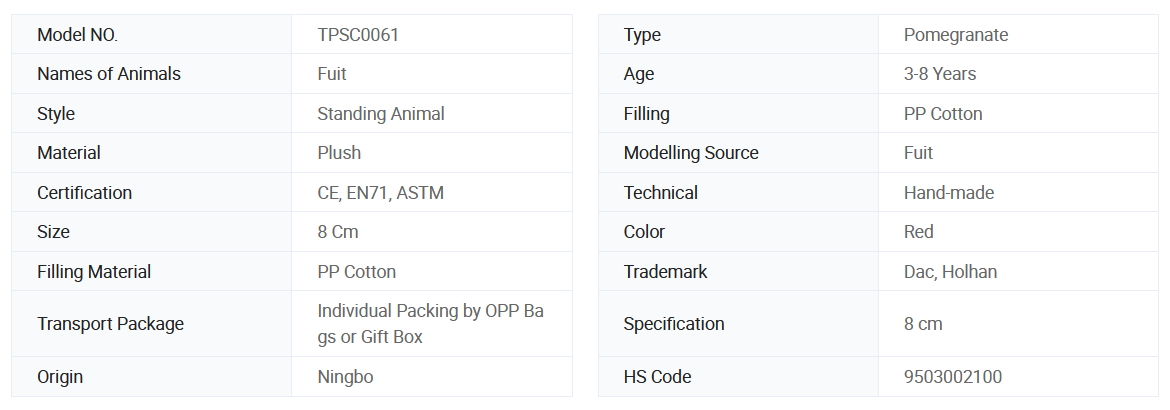Click the Dac, Holhan trademark value

click(950, 272)
